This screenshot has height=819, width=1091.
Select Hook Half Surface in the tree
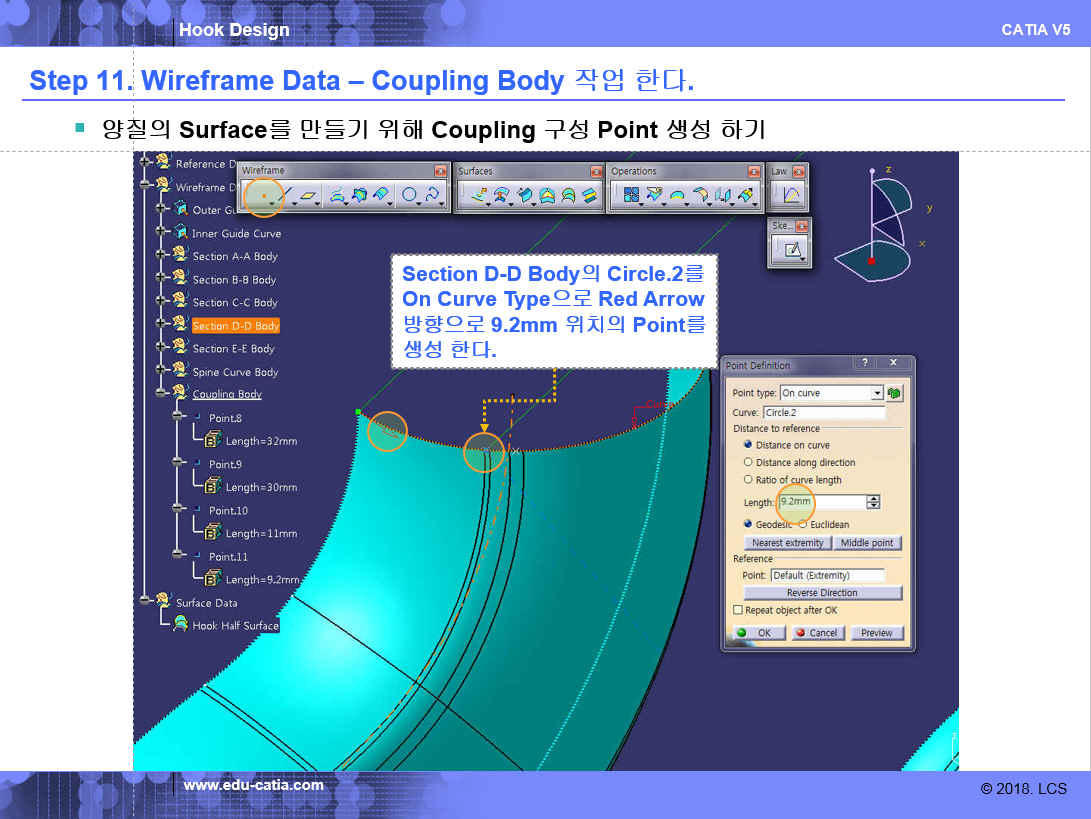[235, 626]
